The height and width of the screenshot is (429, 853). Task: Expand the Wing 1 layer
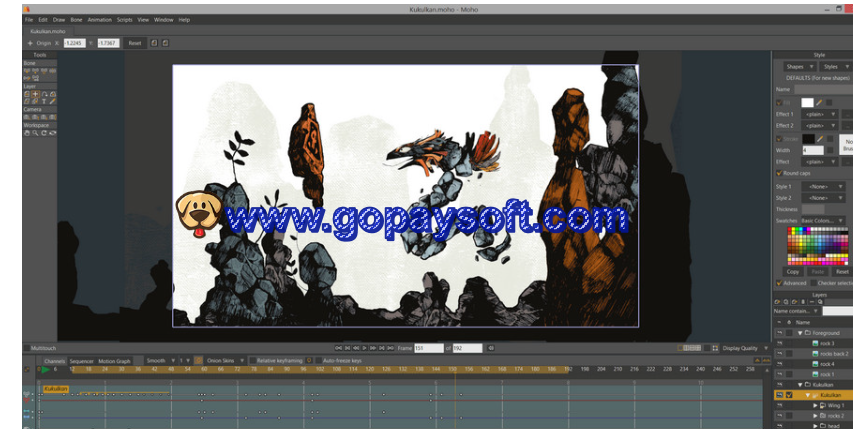[x=815, y=406]
